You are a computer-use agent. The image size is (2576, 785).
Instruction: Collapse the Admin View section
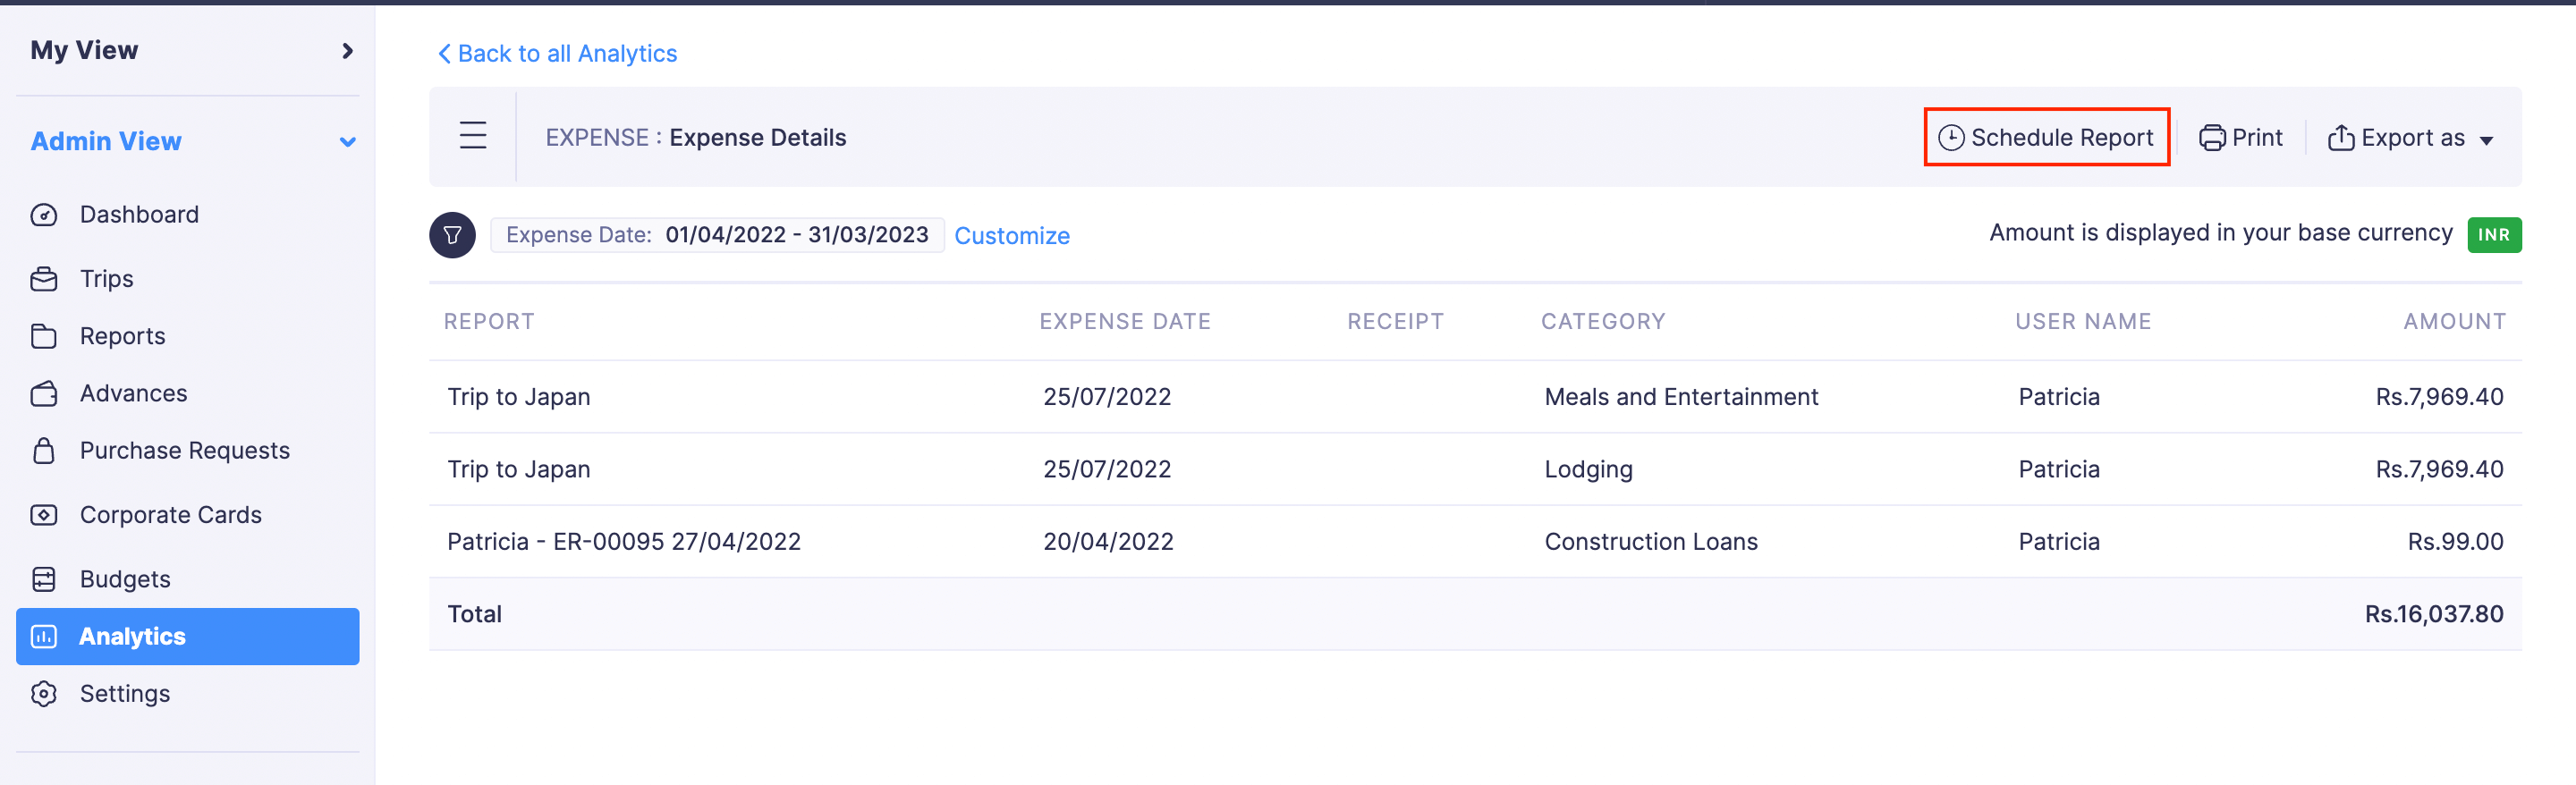pos(347,142)
